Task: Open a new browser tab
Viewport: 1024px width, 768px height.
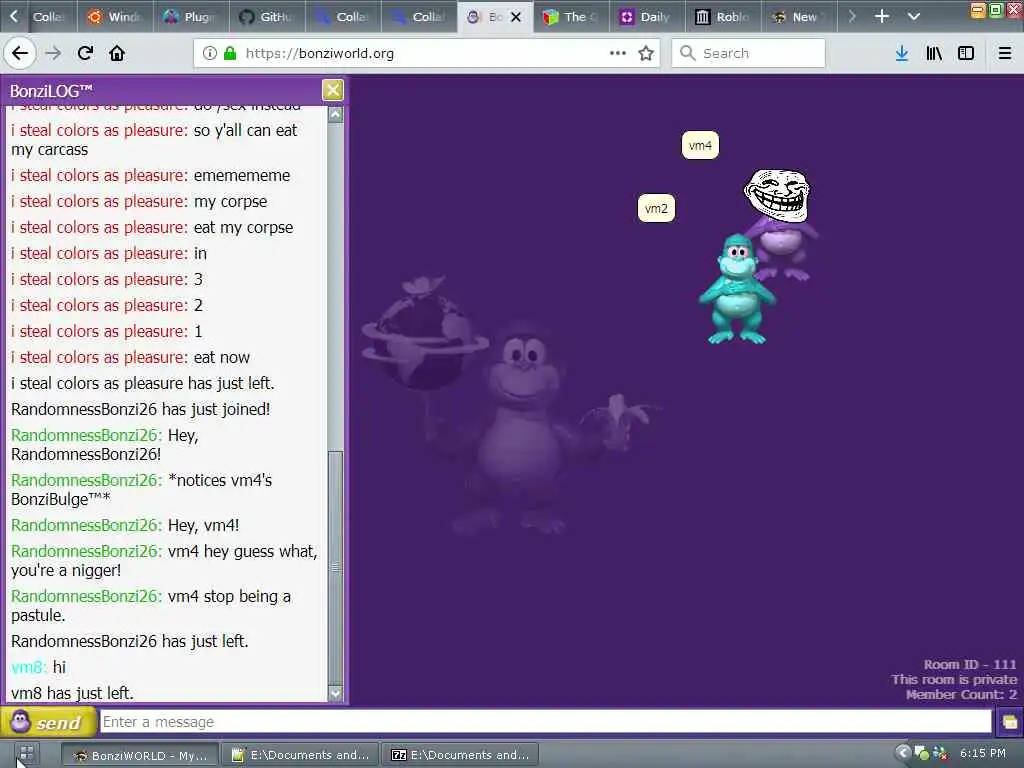Action: pyautogui.click(x=882, y=16)
